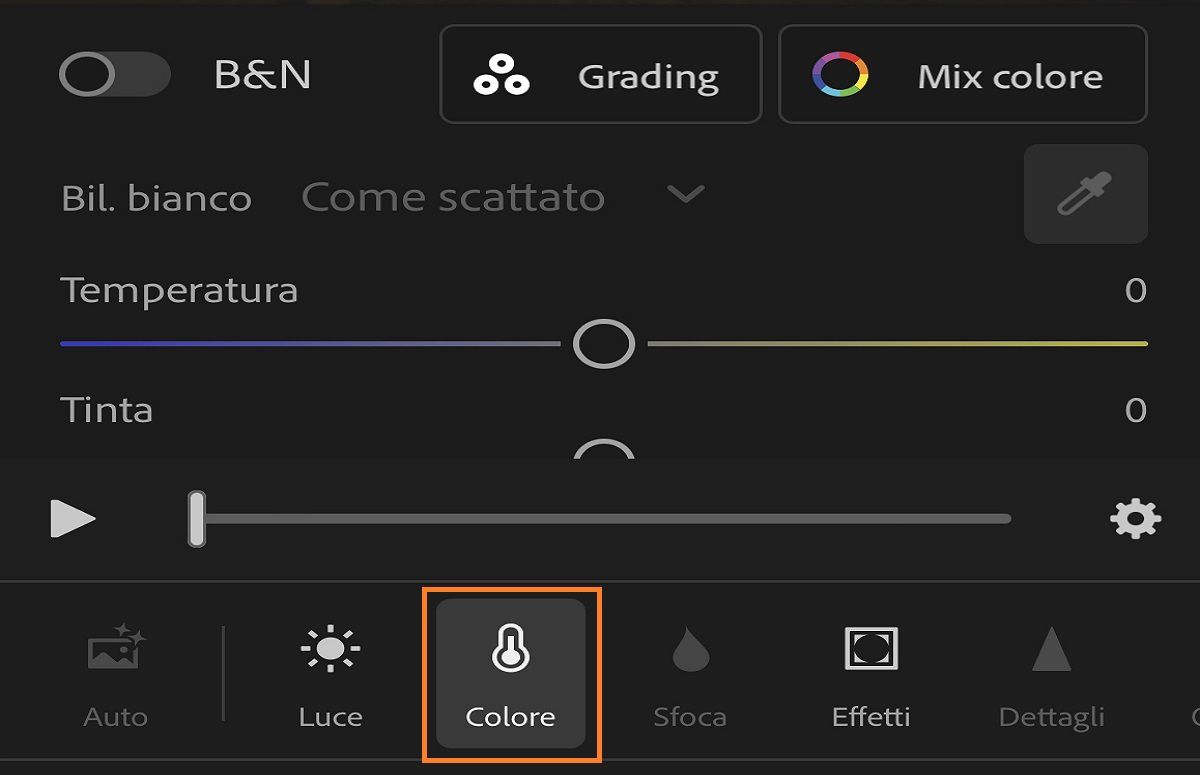
Task: Switch to the Grading panel
Action: pyautogui.click(x=600, y=75)
